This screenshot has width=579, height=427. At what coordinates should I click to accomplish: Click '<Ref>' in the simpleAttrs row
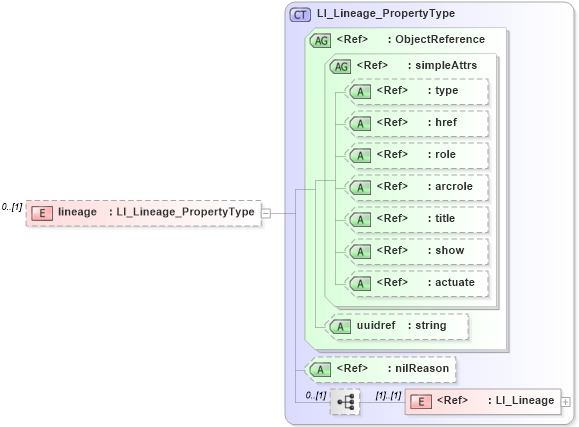(x=372, y=65)
